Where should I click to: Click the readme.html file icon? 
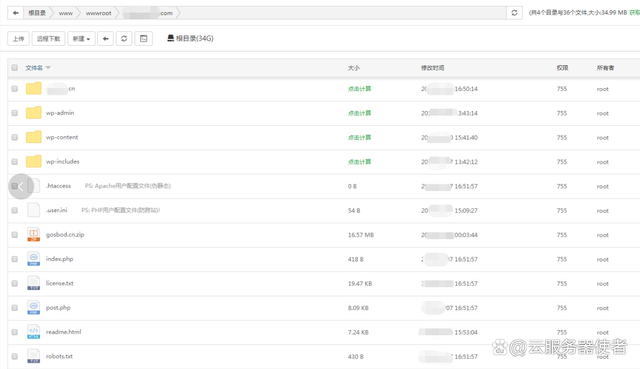coord(33,331)
